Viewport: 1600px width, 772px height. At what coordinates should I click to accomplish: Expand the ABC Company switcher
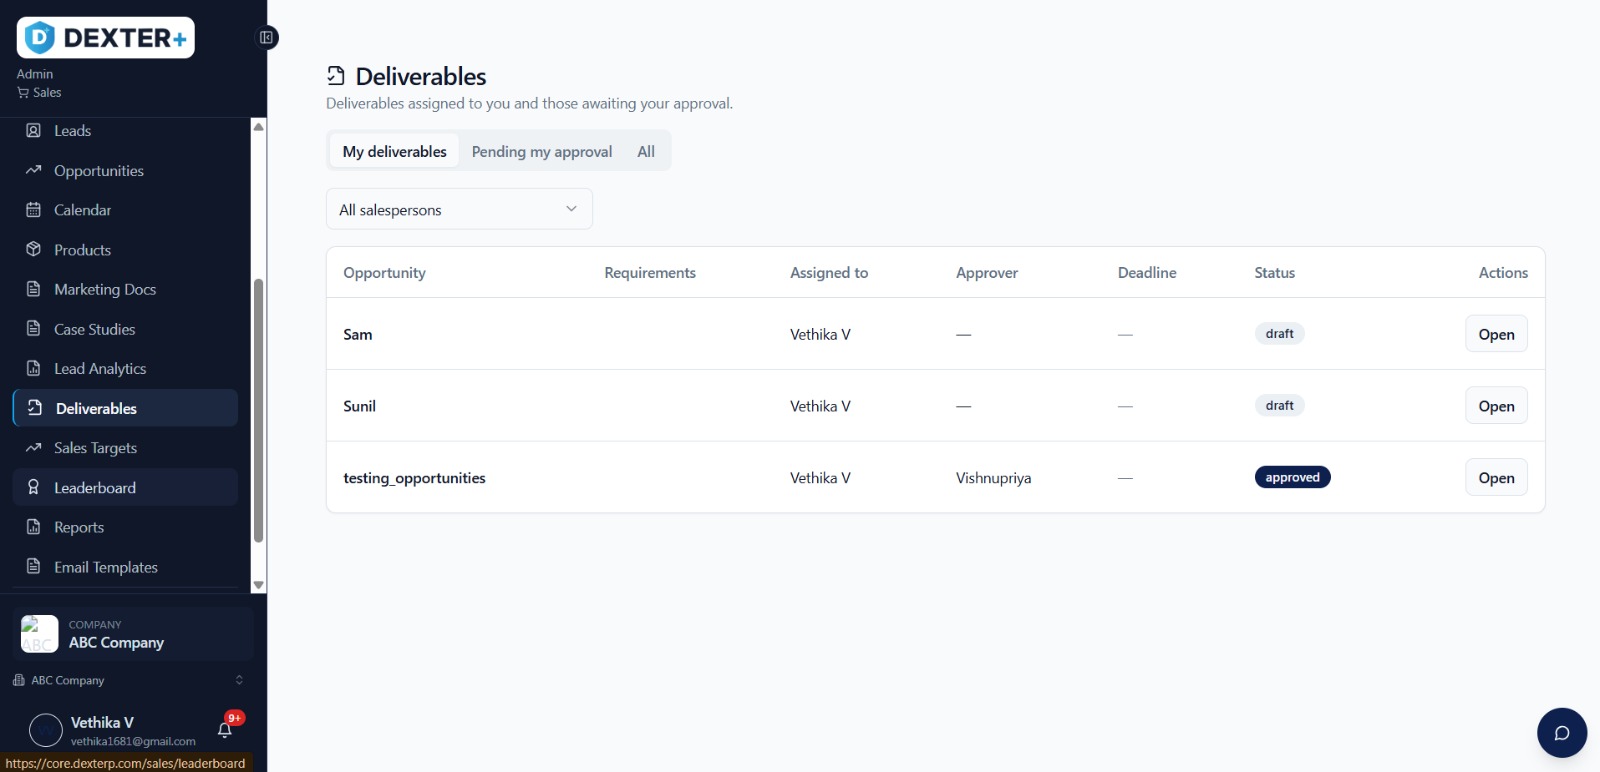[128, 680]
